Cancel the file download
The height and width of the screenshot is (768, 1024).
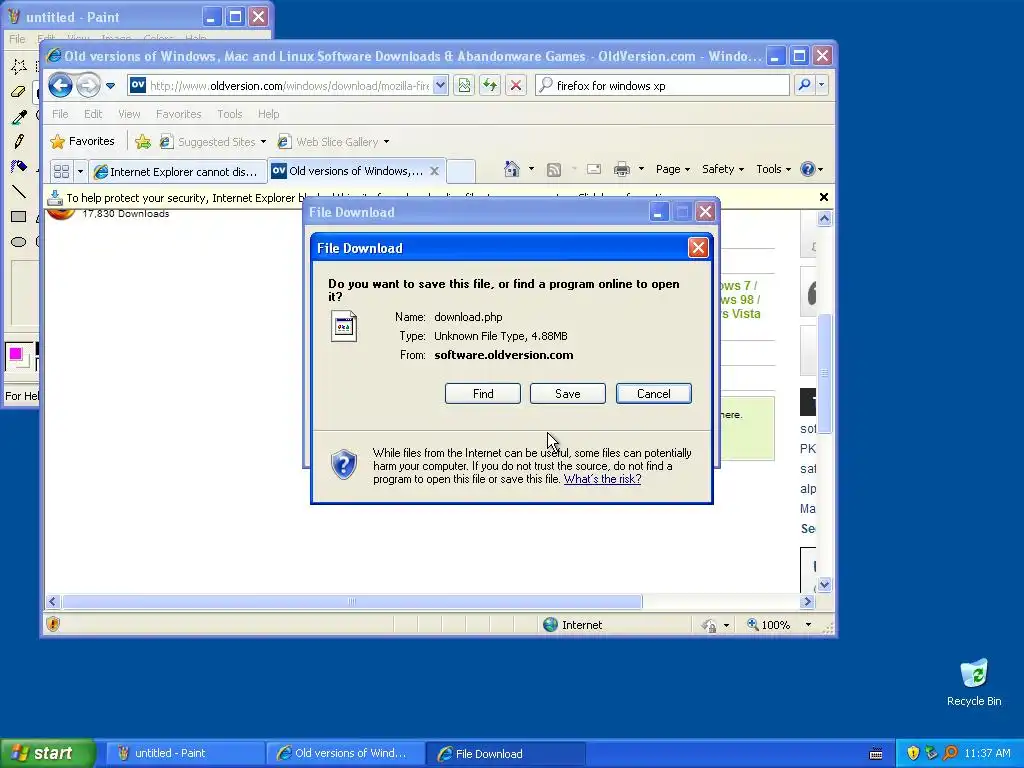click(654, 394)
